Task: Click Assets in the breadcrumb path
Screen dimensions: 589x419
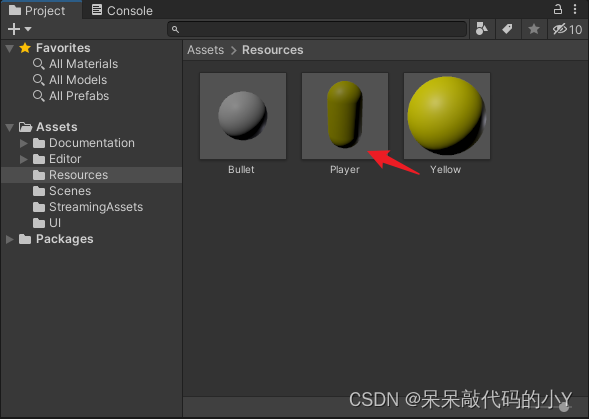Action: (205, 50)
